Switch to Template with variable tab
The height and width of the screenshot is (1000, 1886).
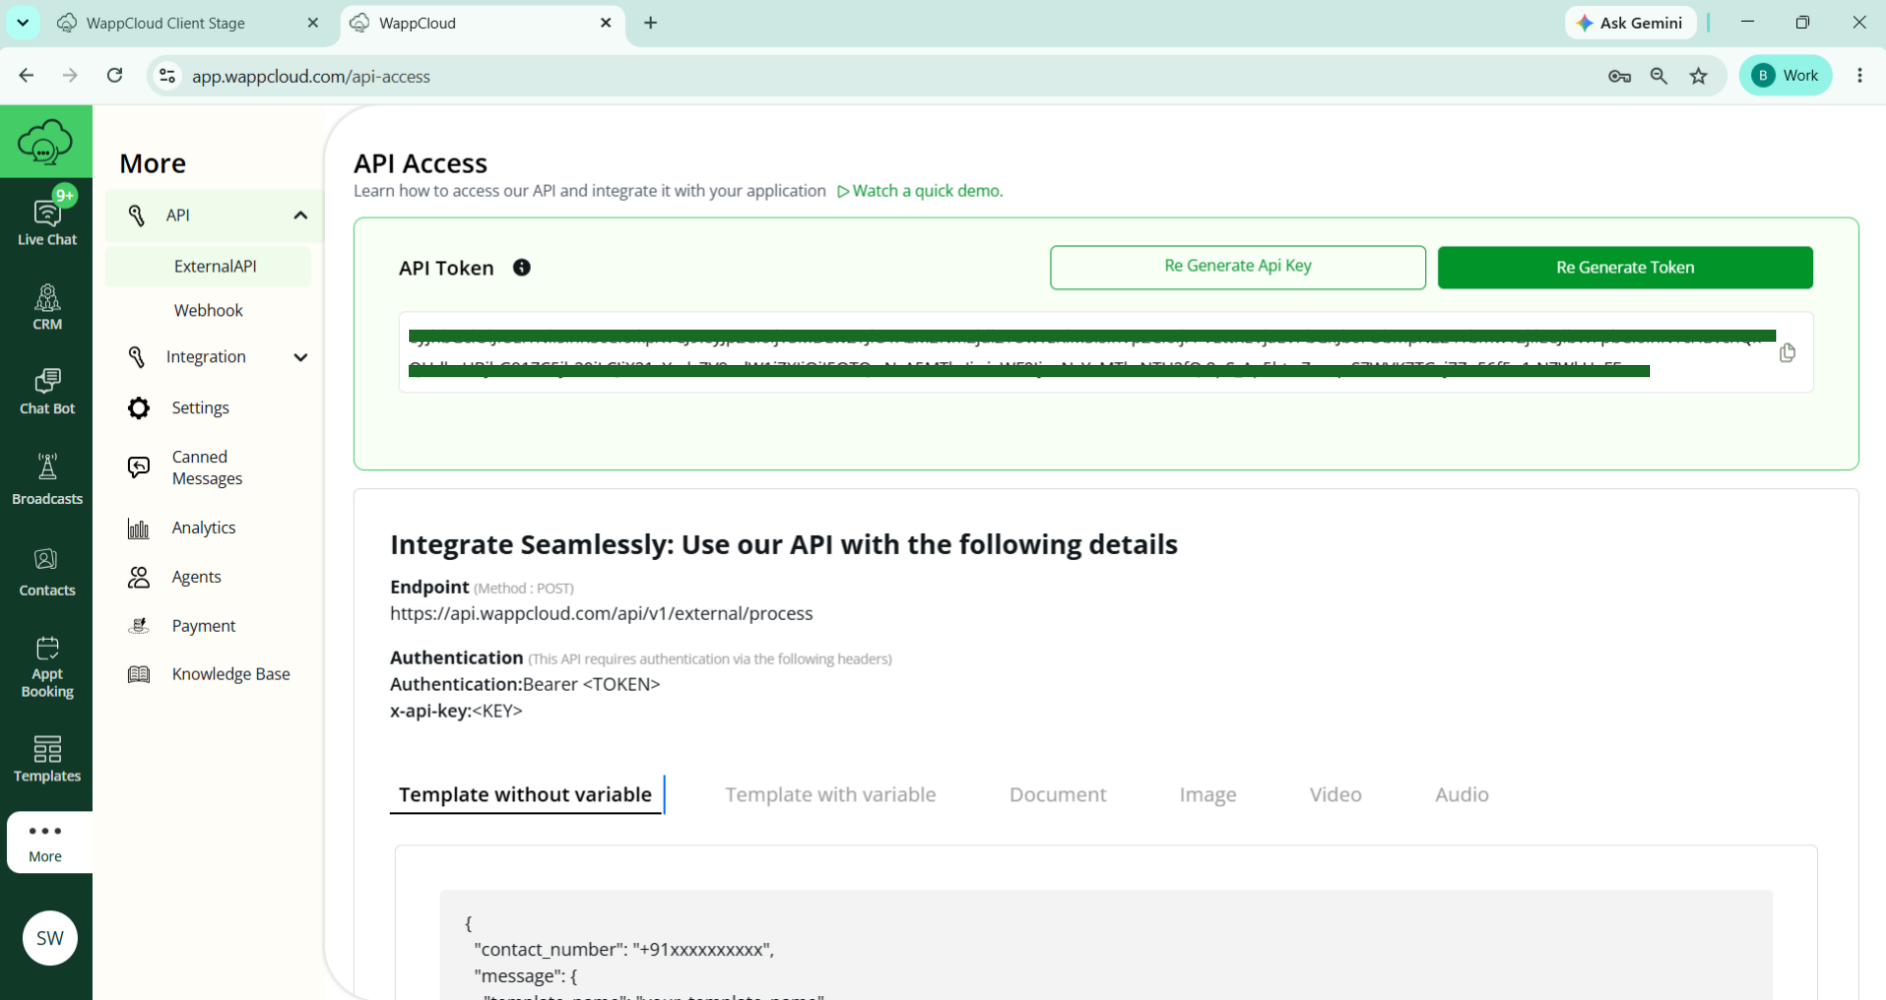830,794
